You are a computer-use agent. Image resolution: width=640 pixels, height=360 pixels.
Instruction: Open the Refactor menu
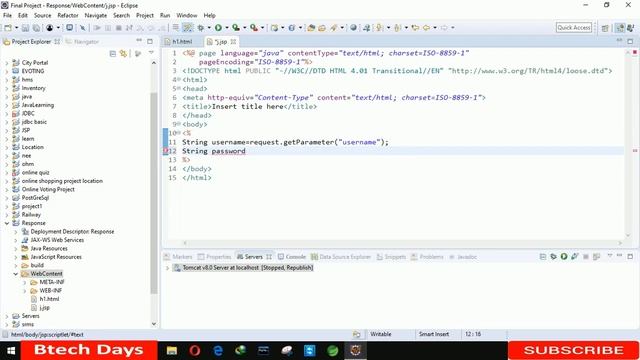(68, 16)
